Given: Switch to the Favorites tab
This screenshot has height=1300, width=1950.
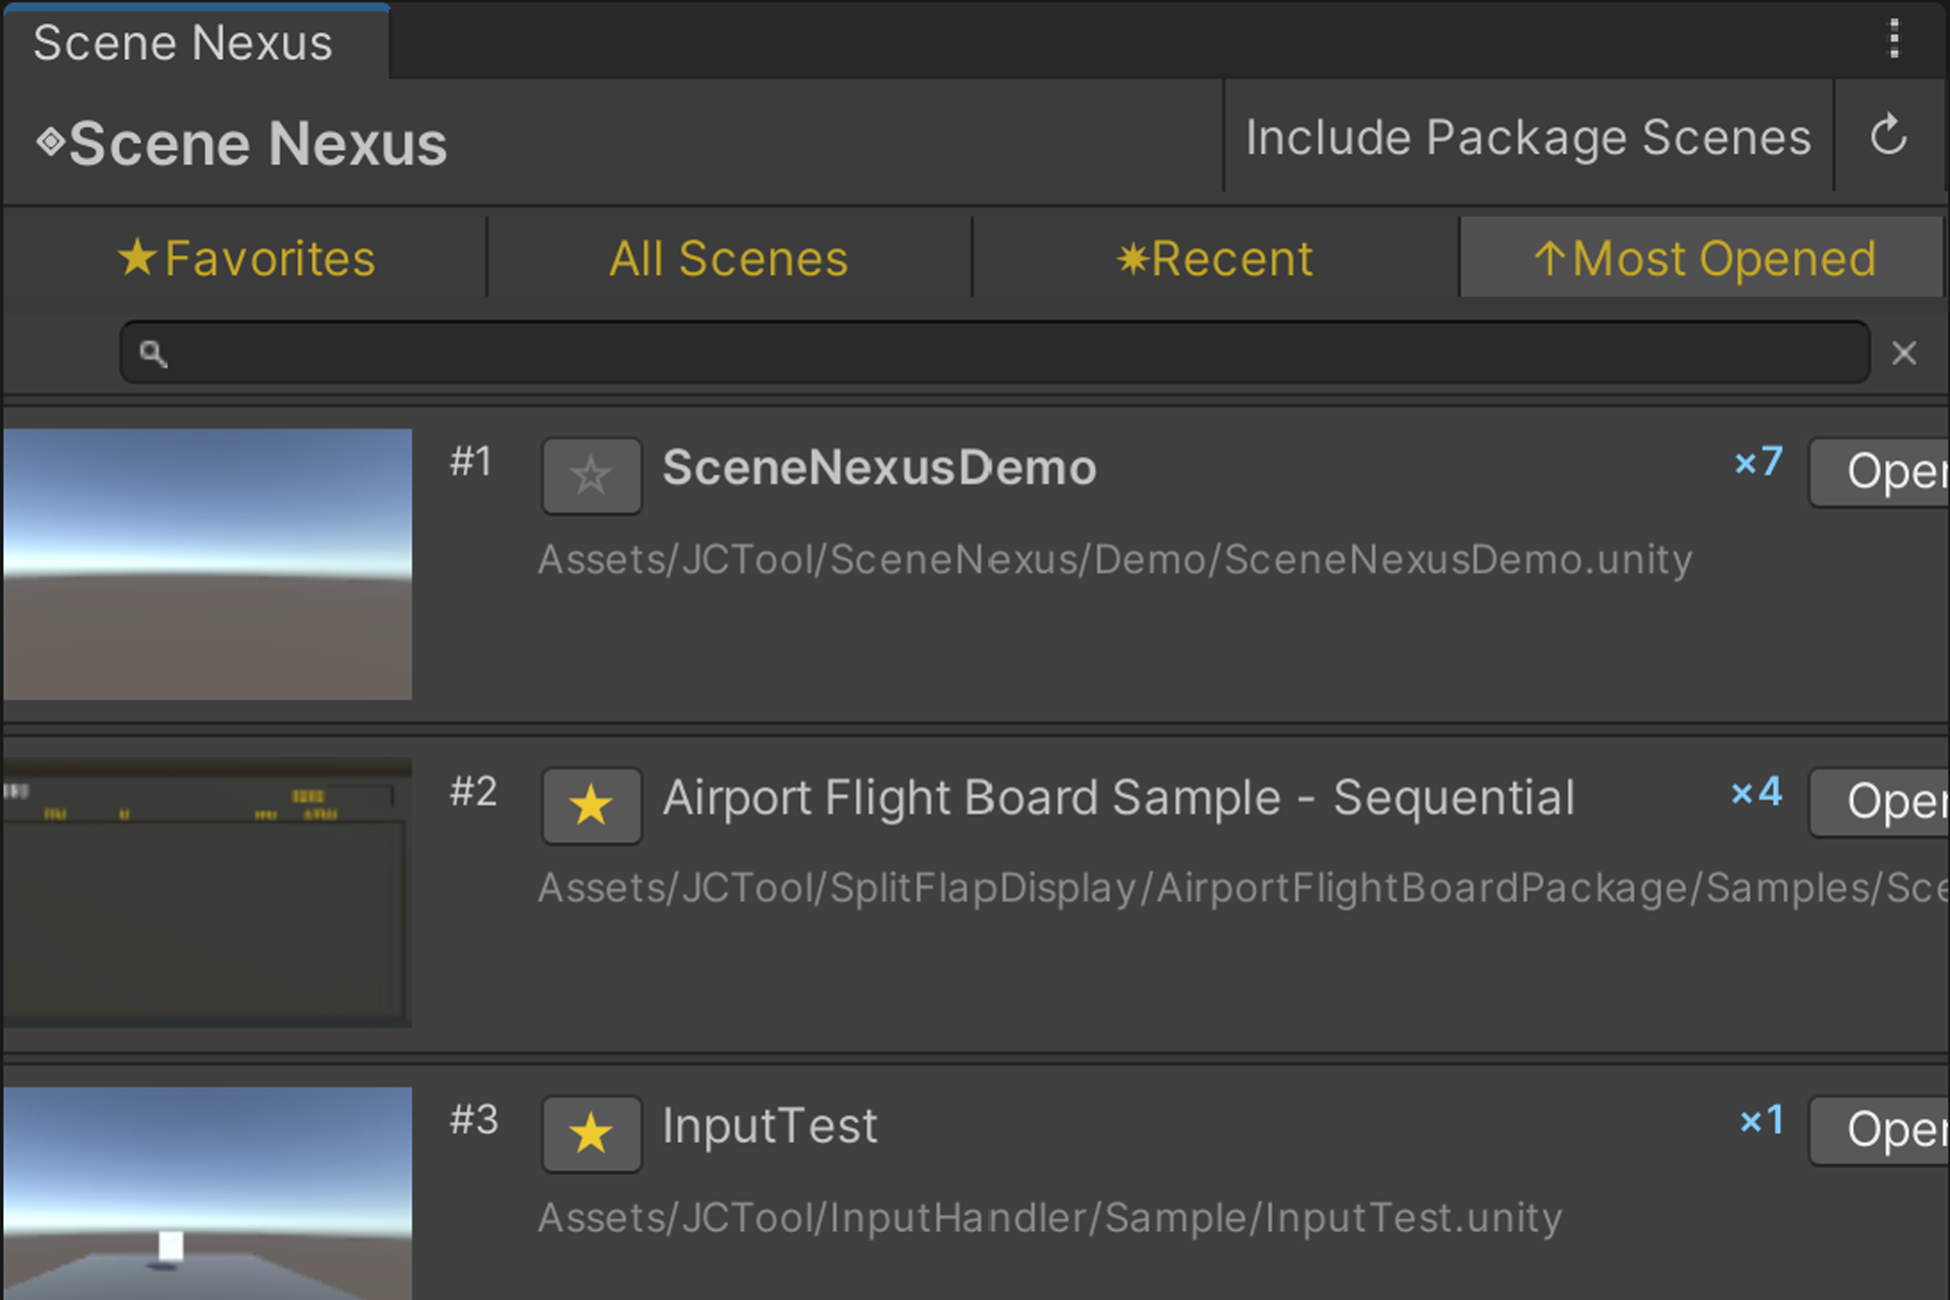Looking at the screenshot, I should [246, 258].
